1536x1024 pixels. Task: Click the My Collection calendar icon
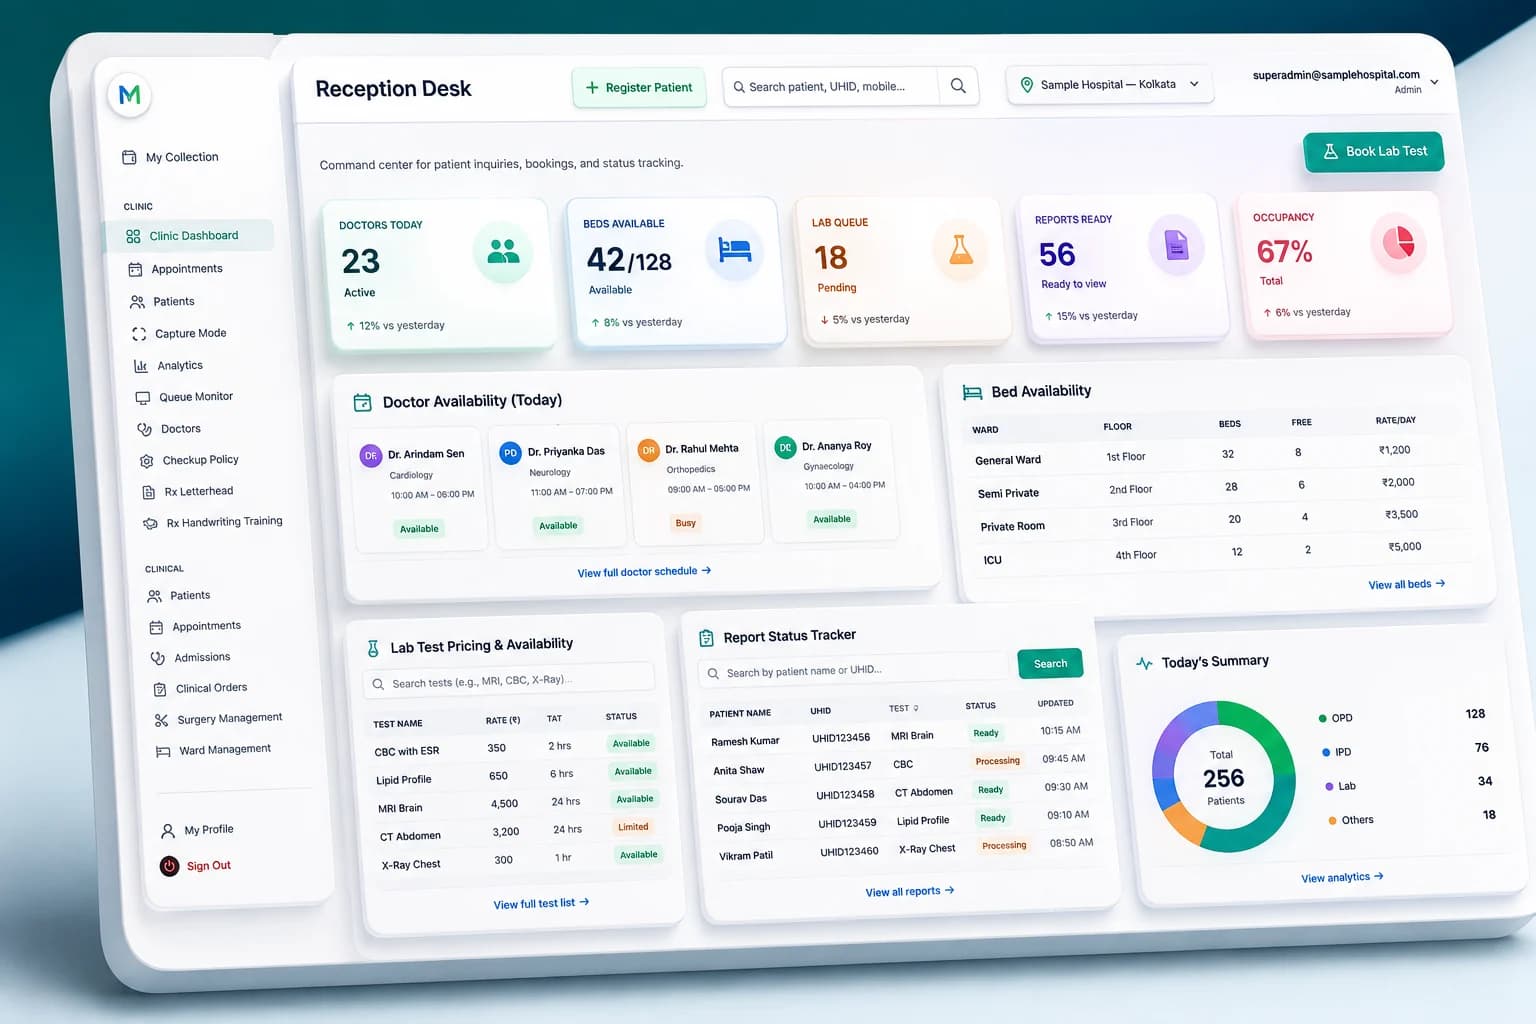[x=129, y=157]
